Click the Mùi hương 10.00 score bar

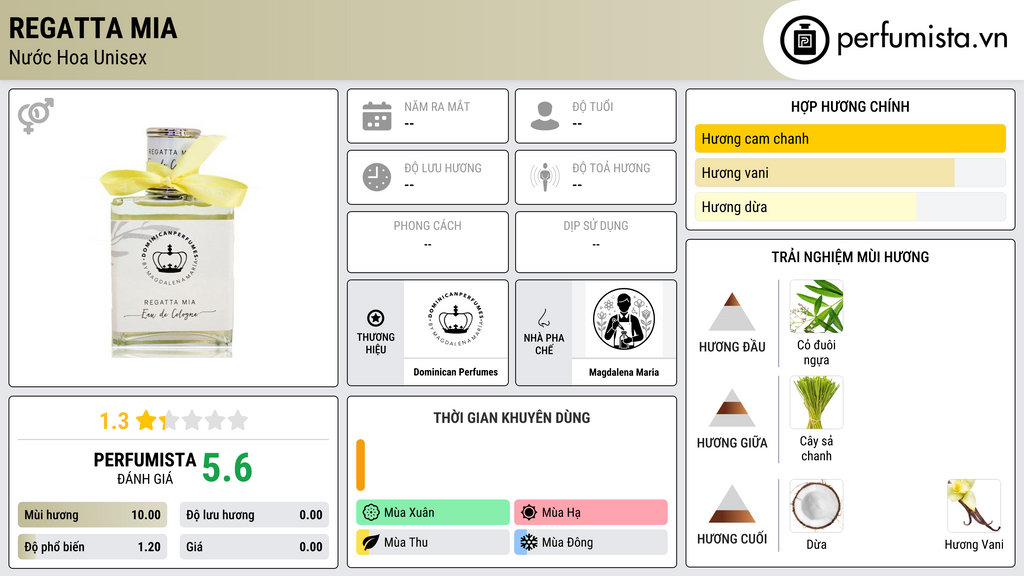[92, 515]
